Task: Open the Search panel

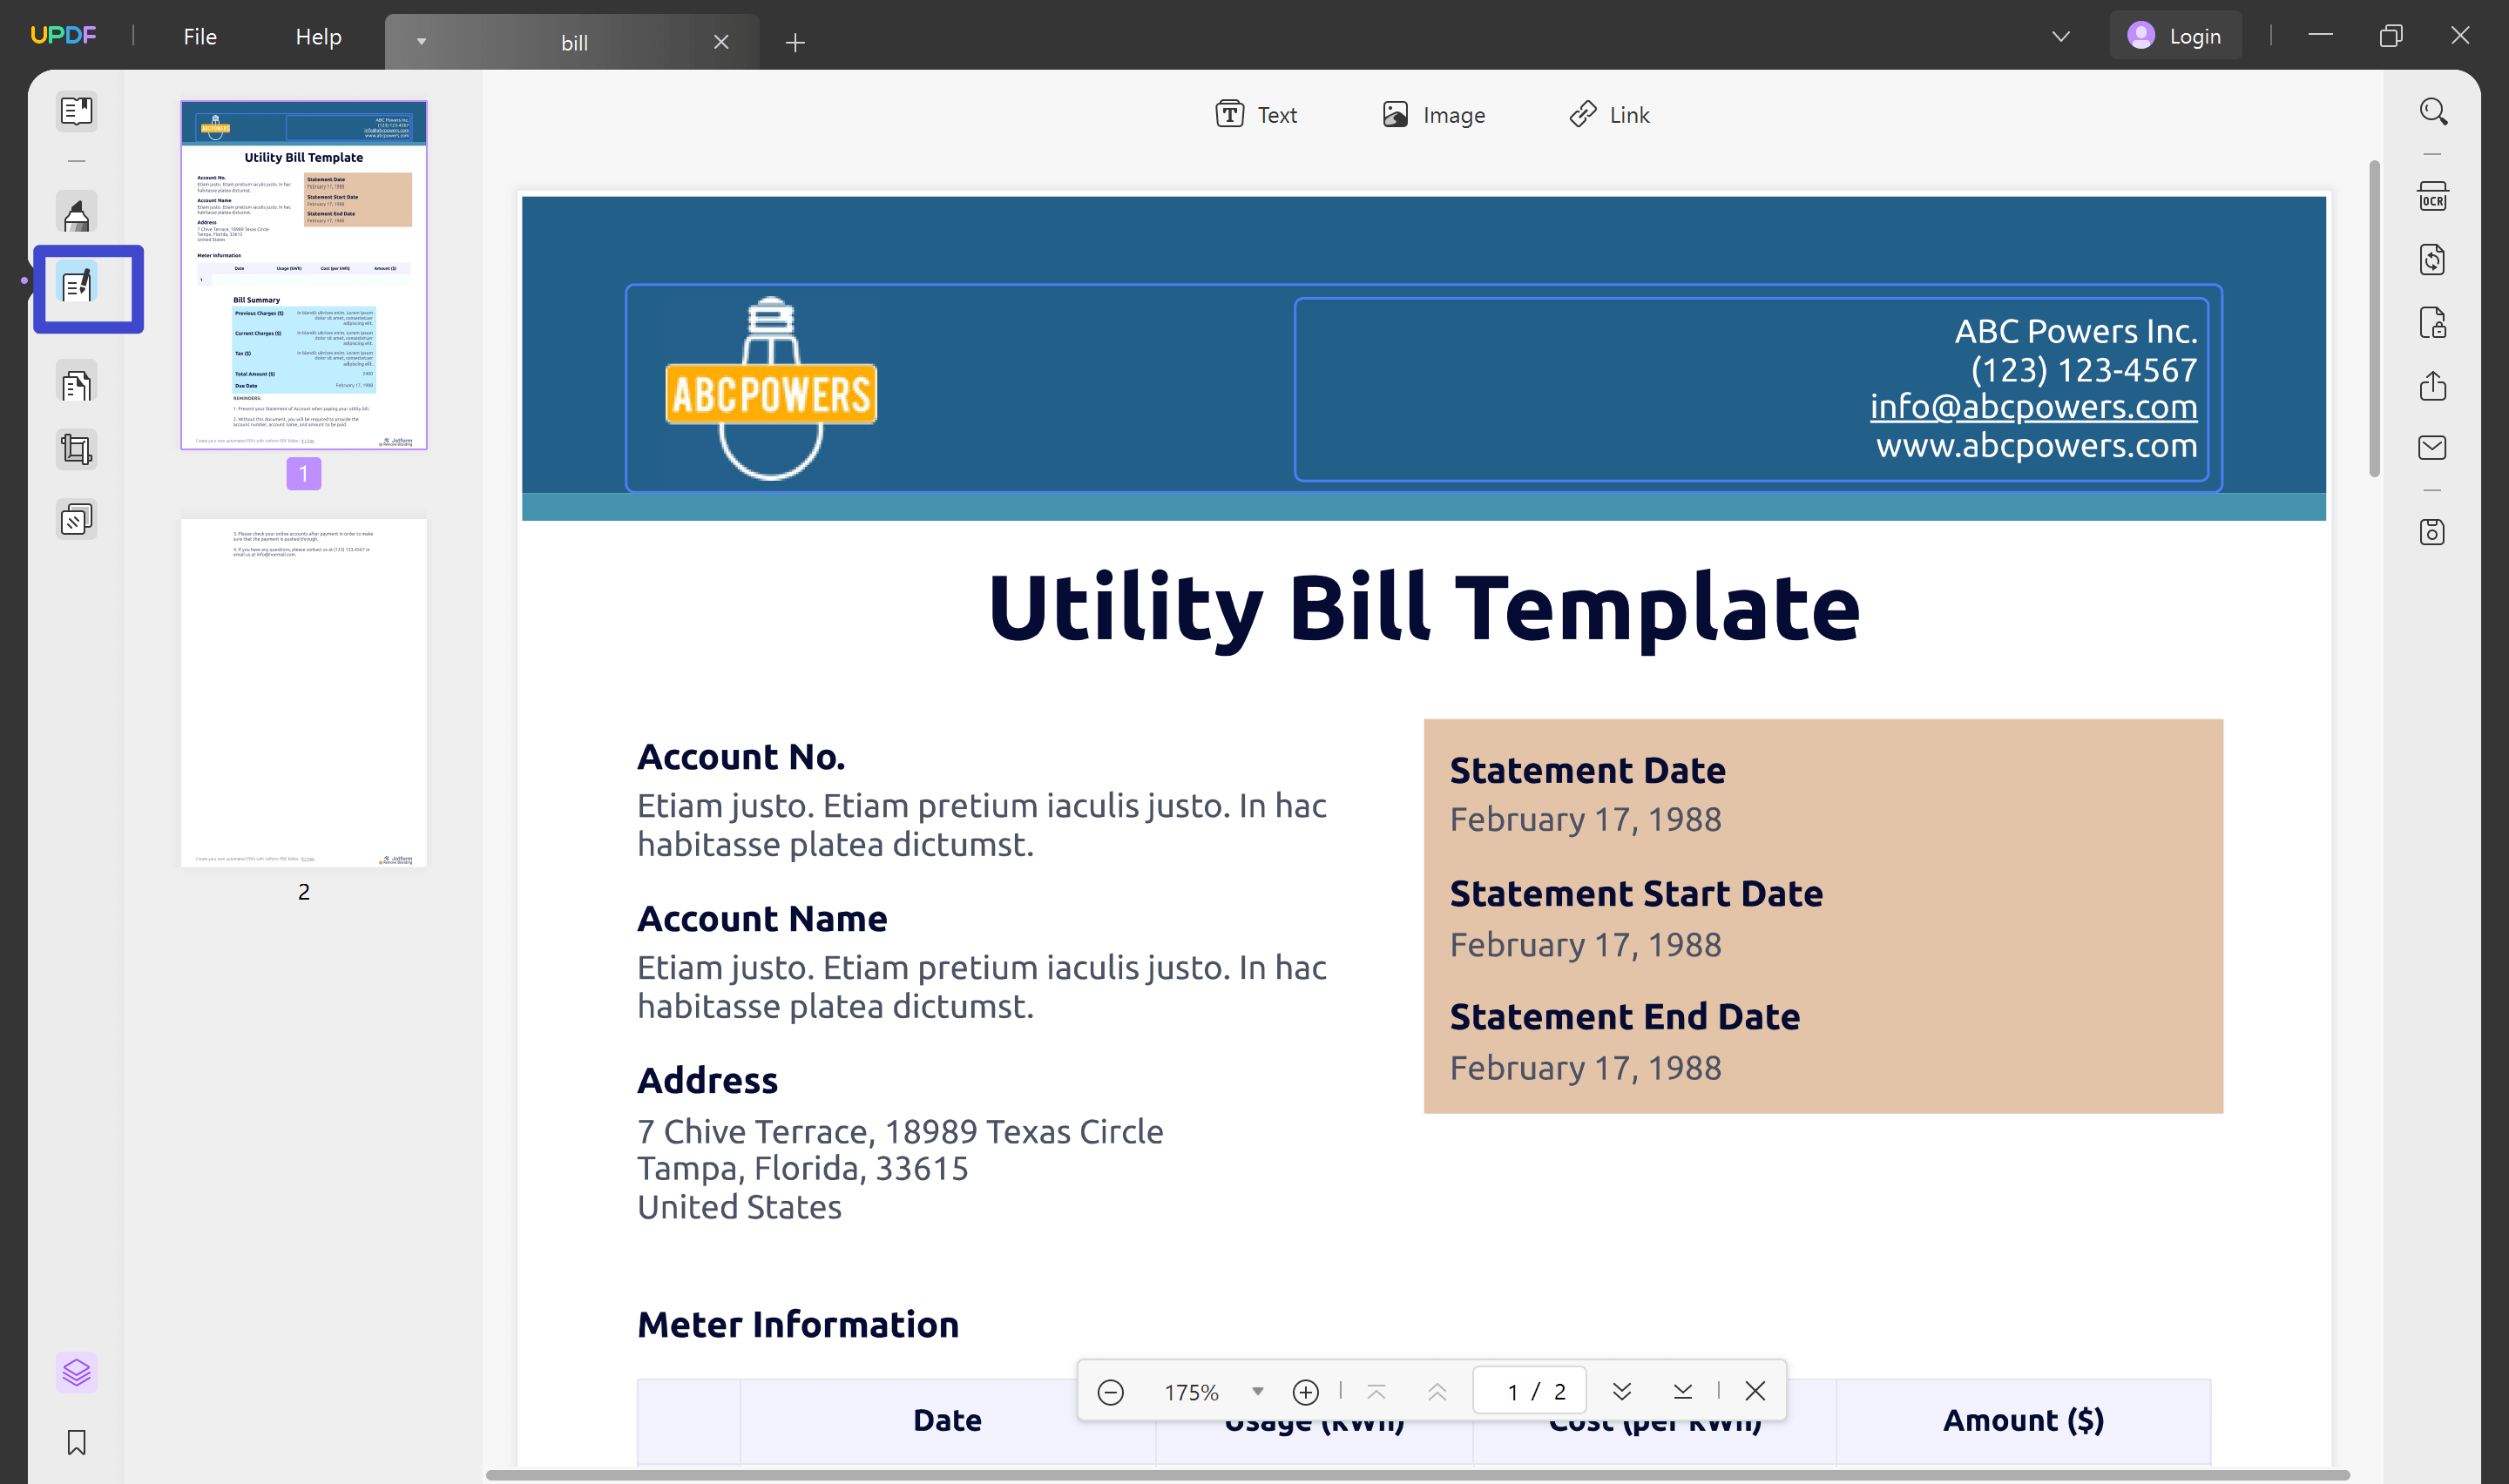Action: click(x=2434, y=111)
